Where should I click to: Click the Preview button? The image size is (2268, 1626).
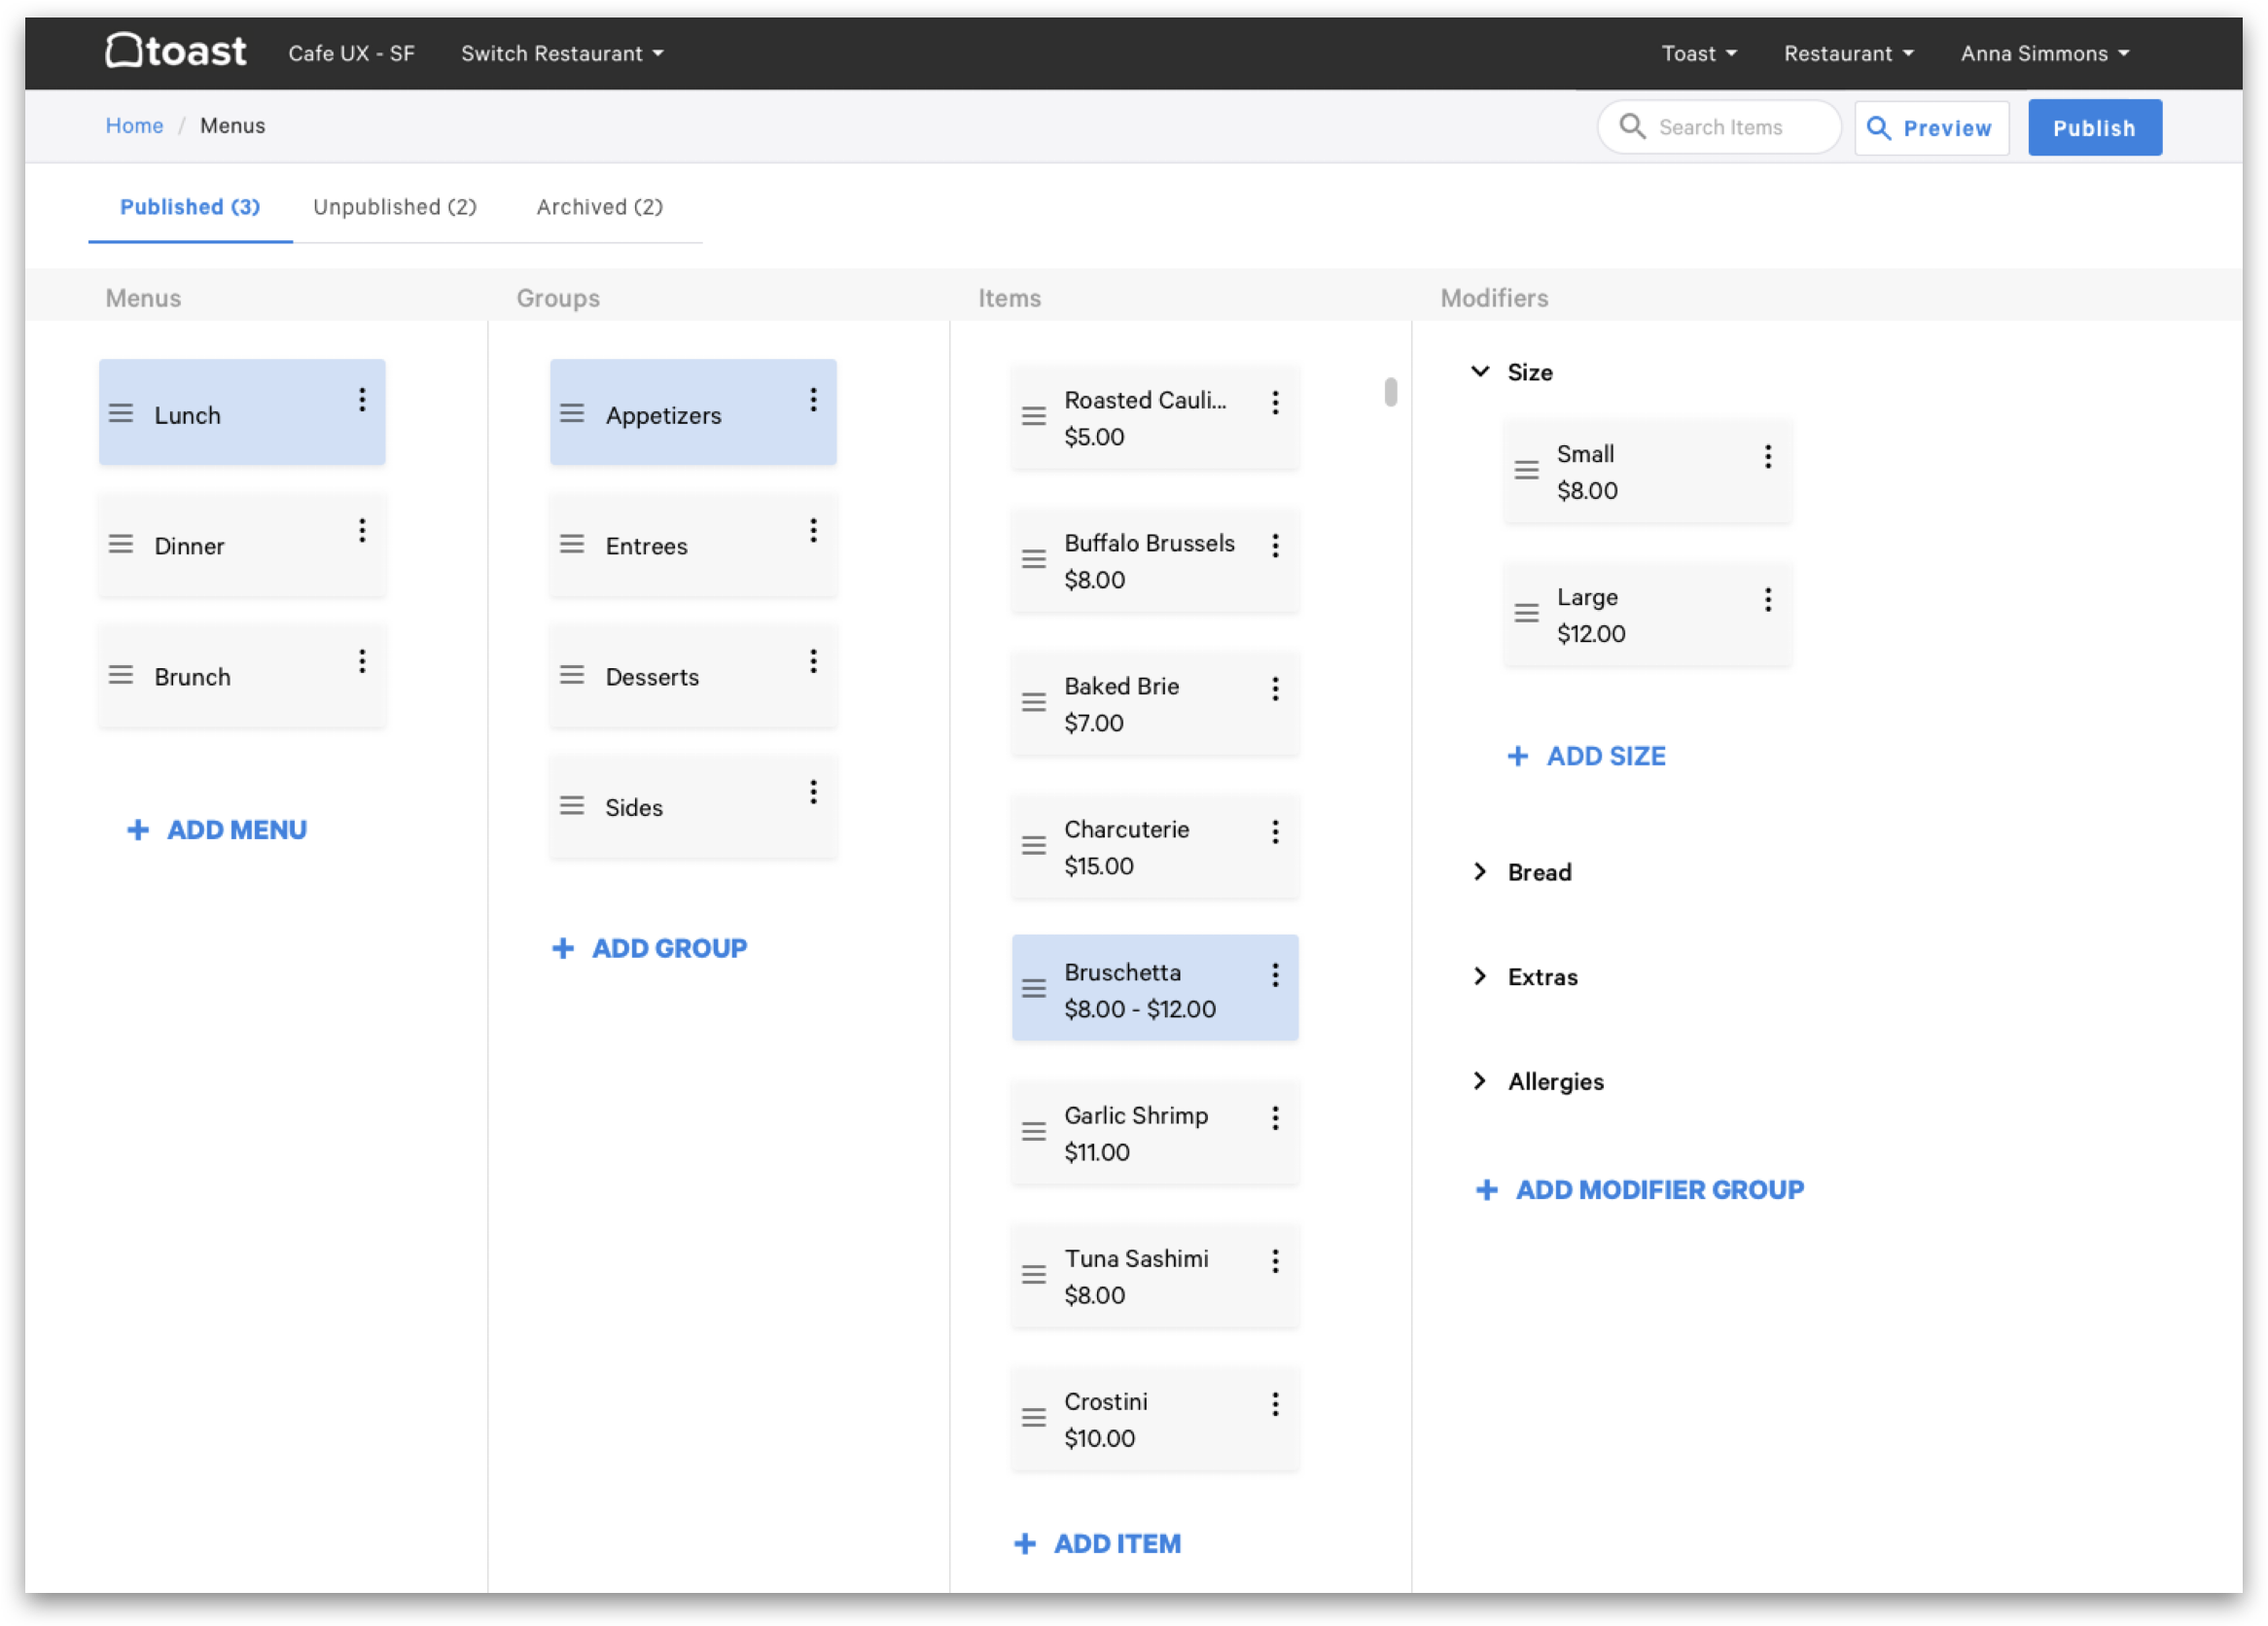[x=1931, y=128]
